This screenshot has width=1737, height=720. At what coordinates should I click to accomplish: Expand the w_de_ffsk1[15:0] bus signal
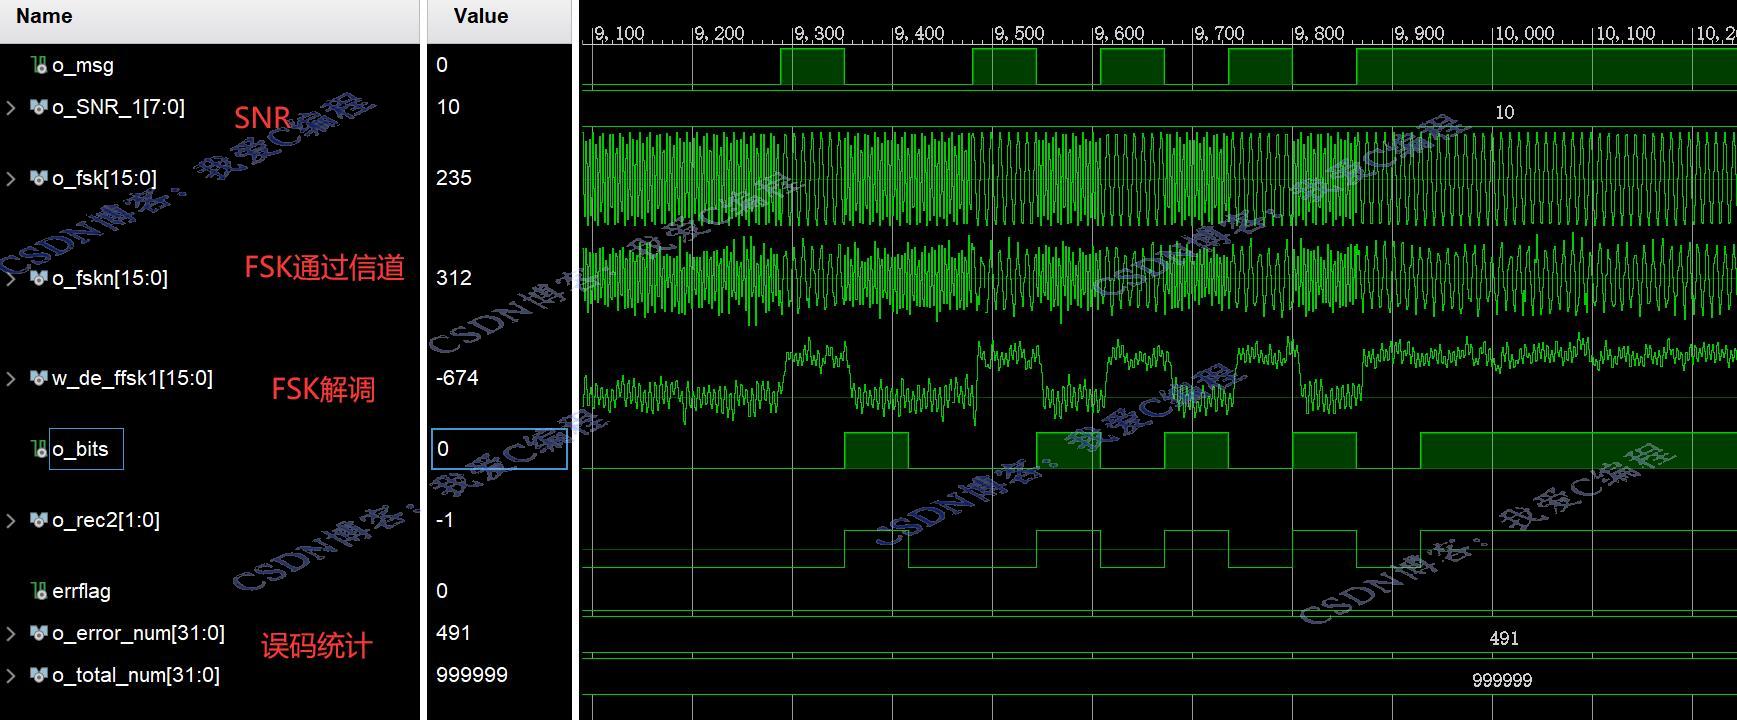click(11, 378)
